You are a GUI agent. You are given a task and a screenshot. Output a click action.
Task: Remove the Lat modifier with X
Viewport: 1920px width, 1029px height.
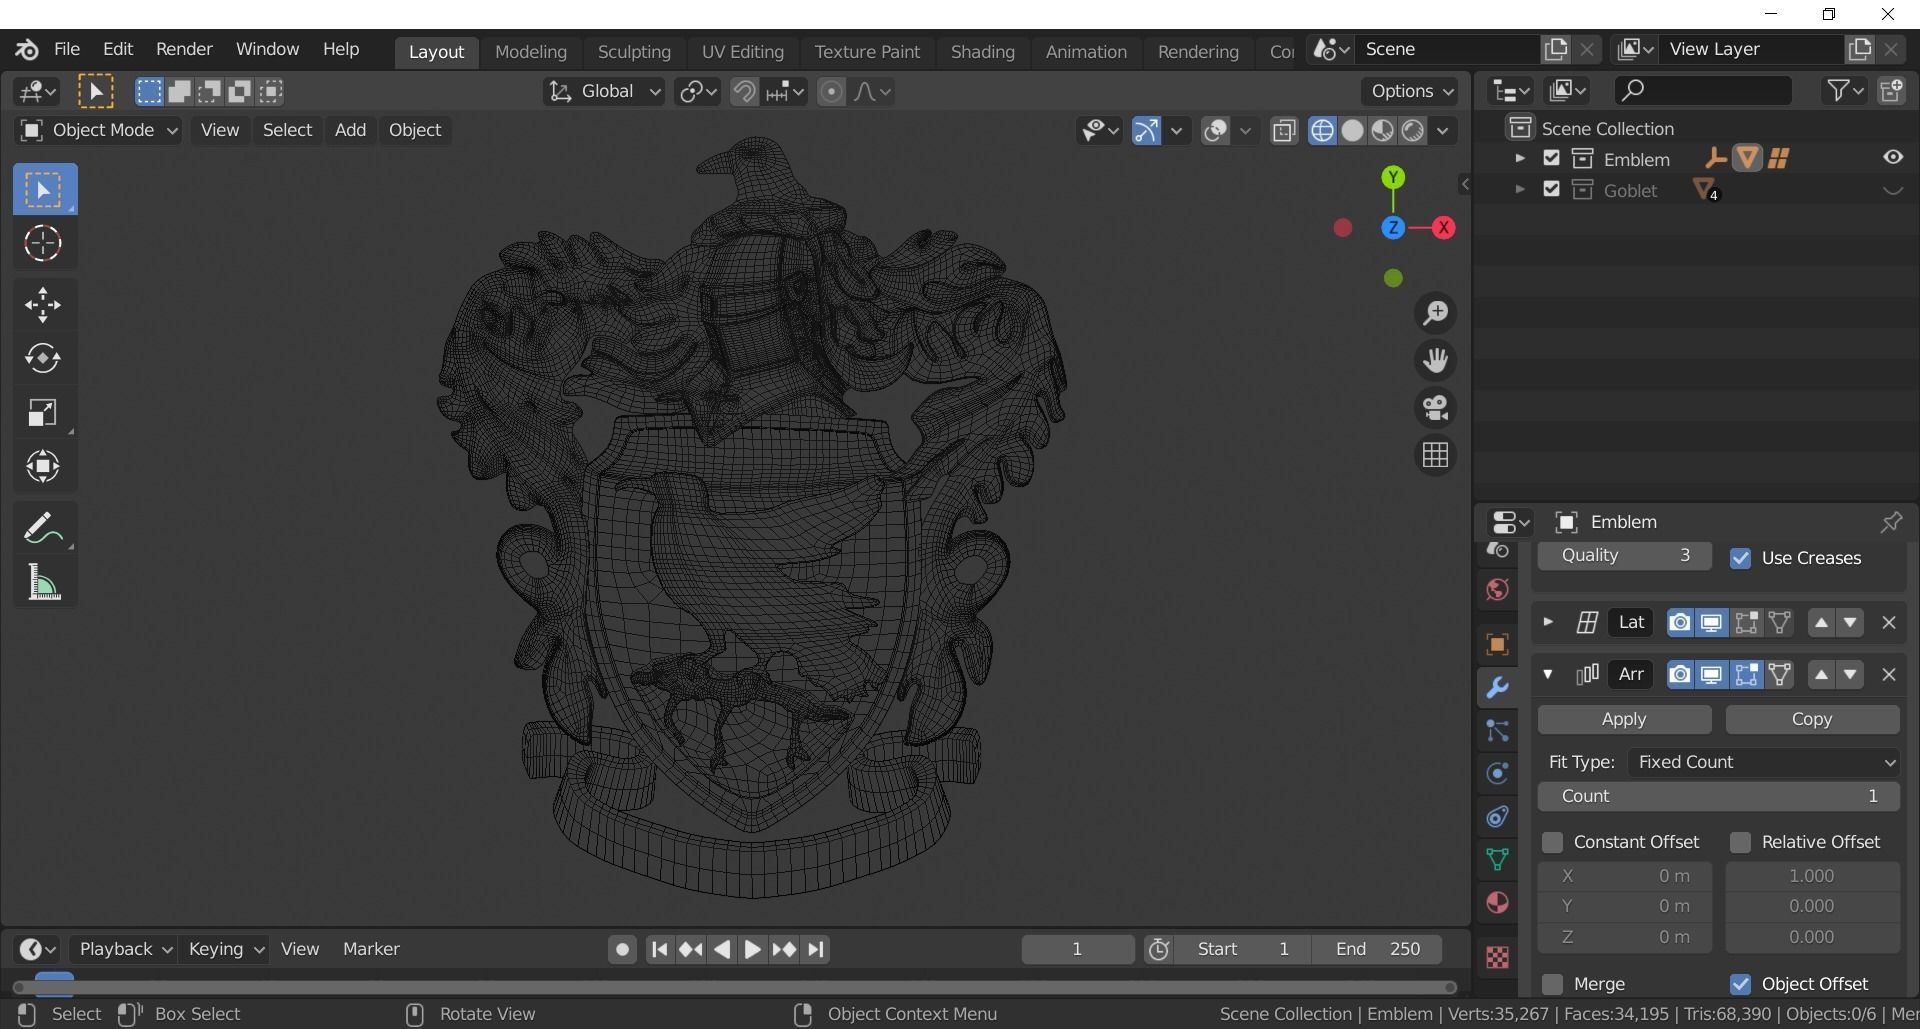1888,622
